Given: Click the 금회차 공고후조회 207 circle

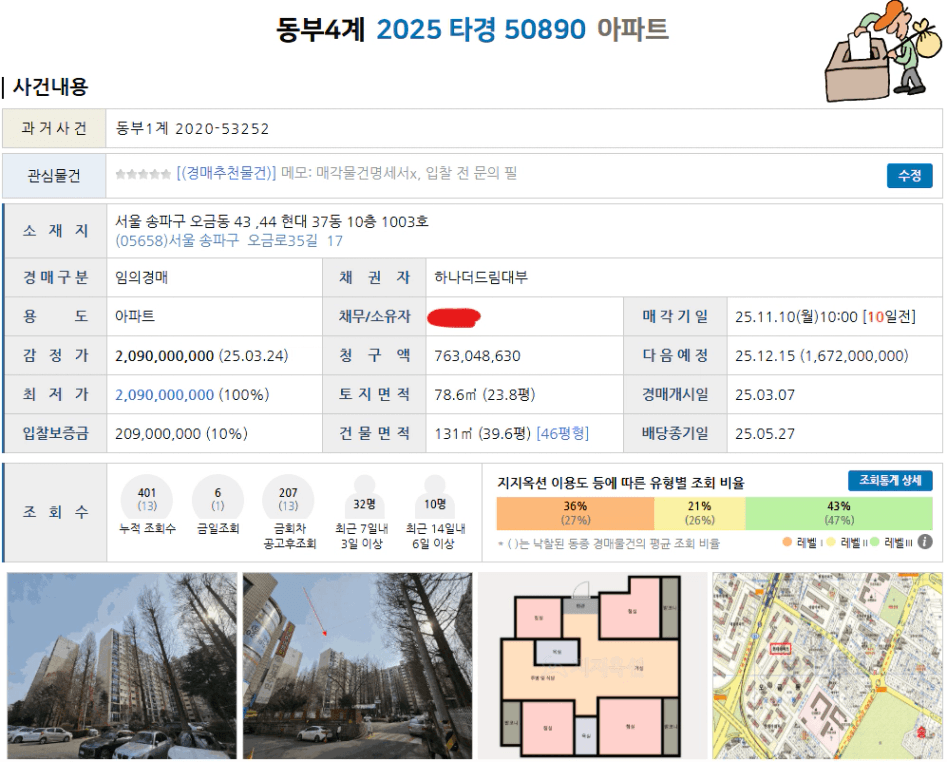Looking at the screenshot, I should coord(288,499).
